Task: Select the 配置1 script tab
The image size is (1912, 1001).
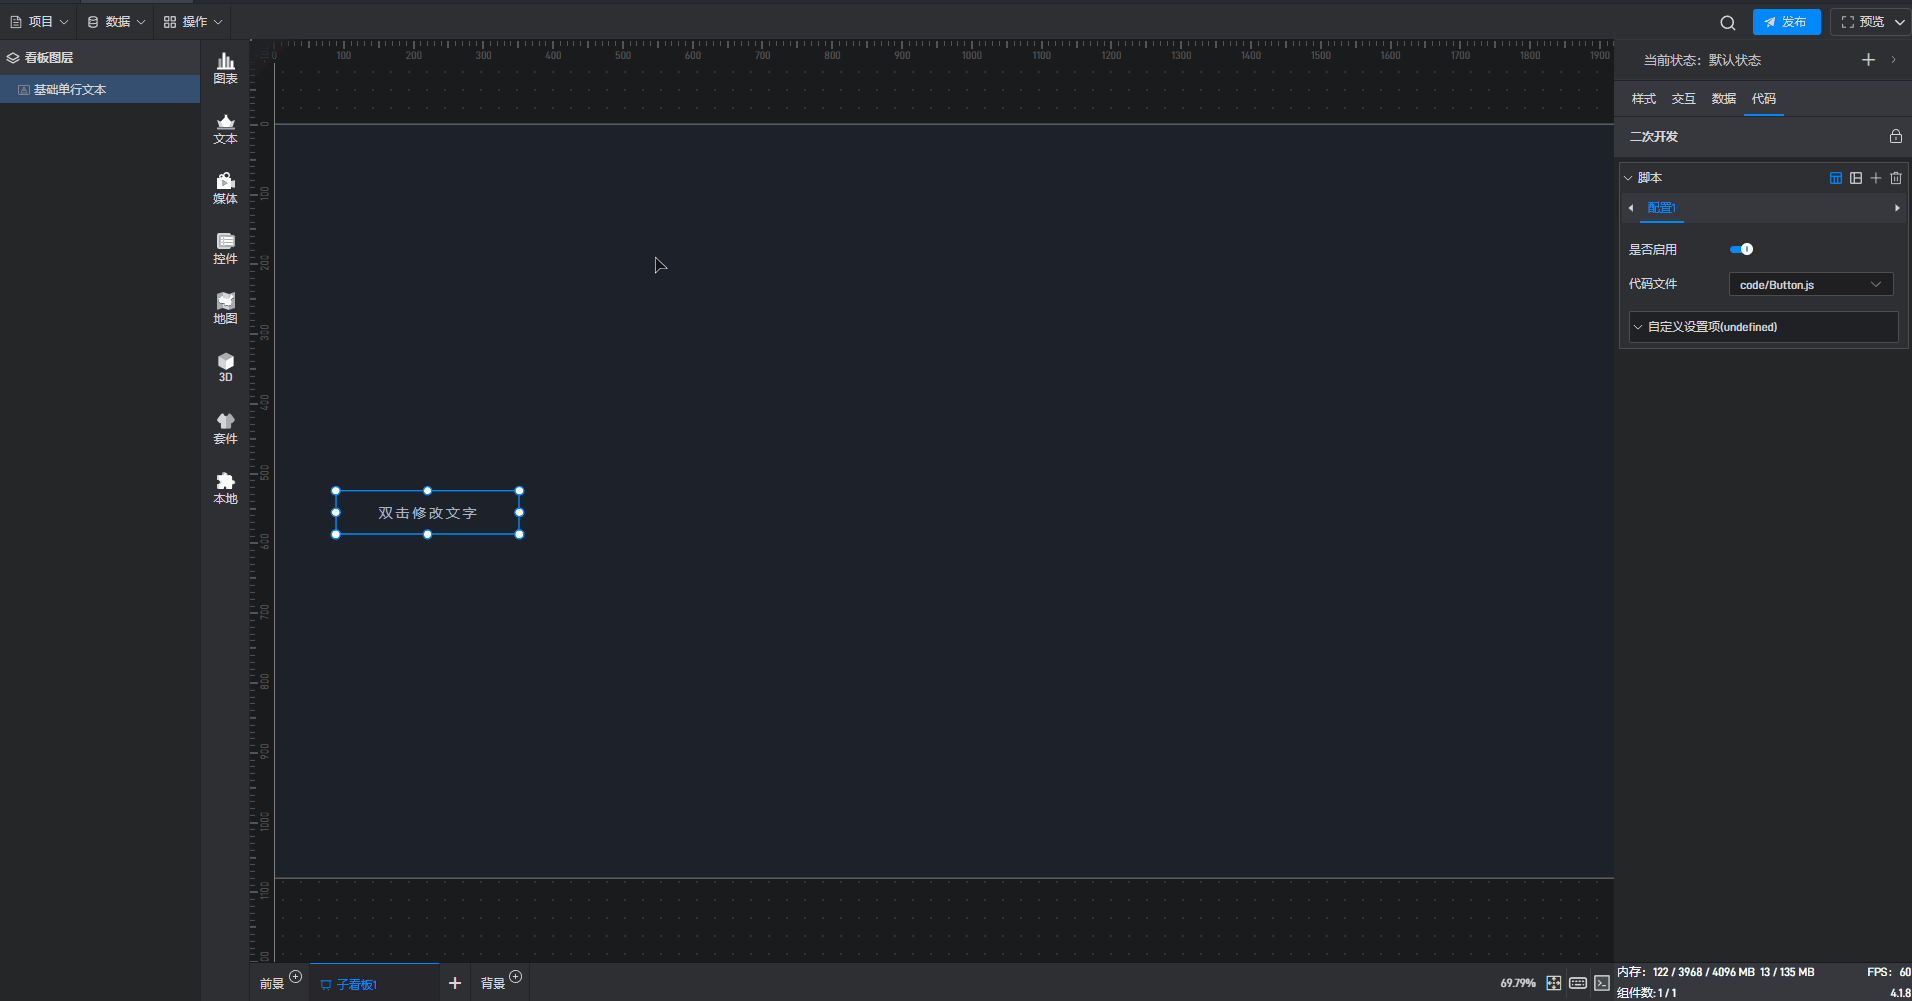Action: [x=1661, y=208]
